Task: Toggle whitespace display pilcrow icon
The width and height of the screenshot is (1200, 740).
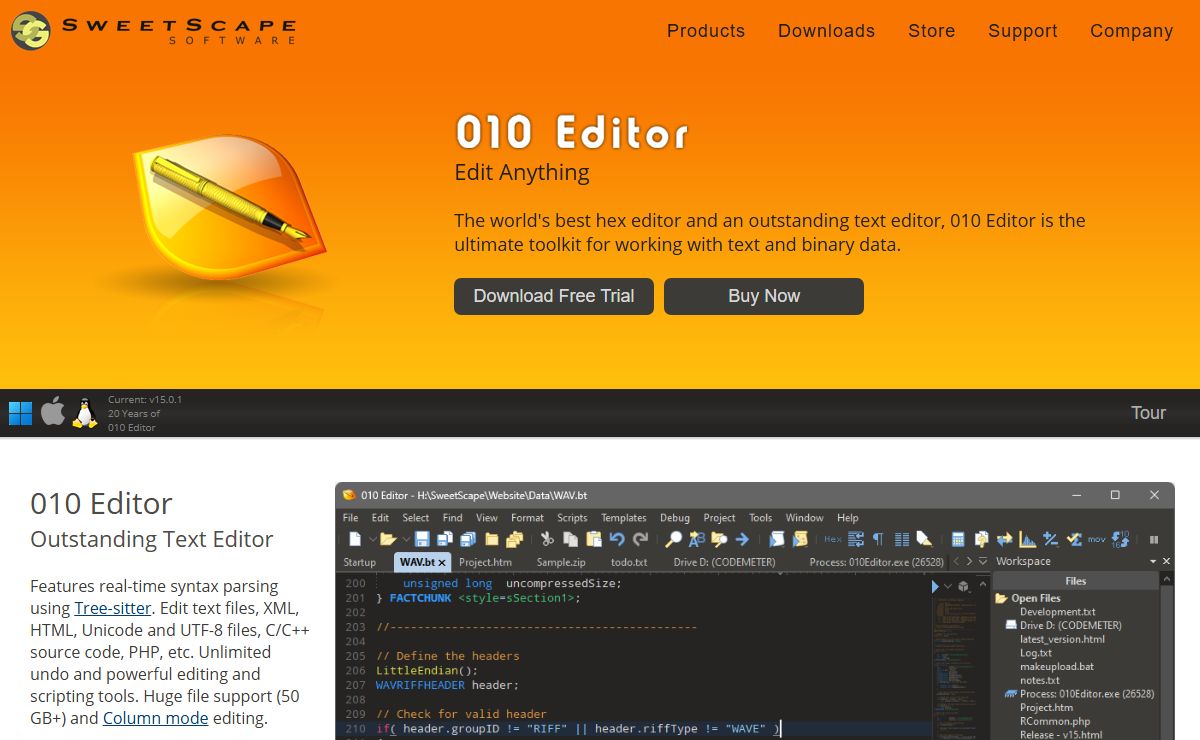Action: pos(878,539)
